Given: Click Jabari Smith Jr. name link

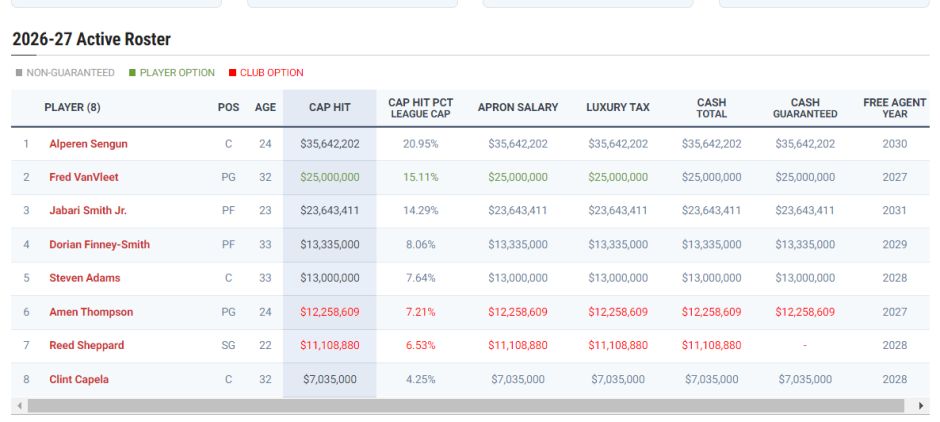Looking at the screenshot, I should tap(88, 211).
